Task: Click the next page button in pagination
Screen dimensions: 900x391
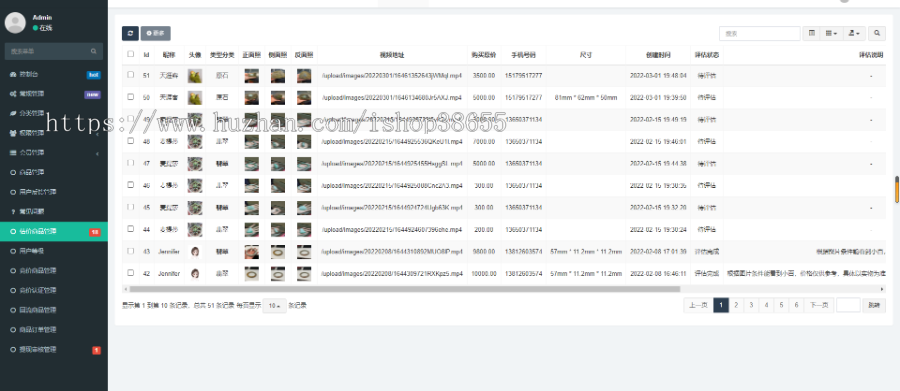Action: [x=818, y=305]
